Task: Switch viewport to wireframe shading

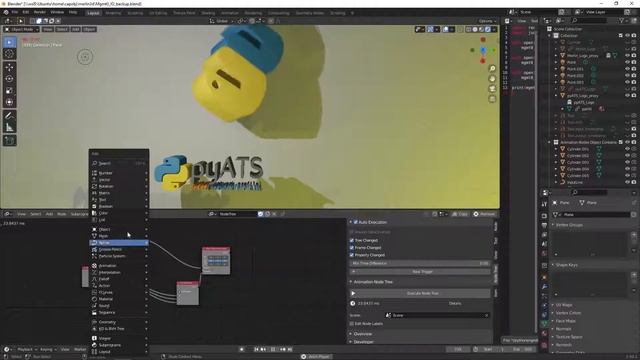Action: tap(468, 29)
